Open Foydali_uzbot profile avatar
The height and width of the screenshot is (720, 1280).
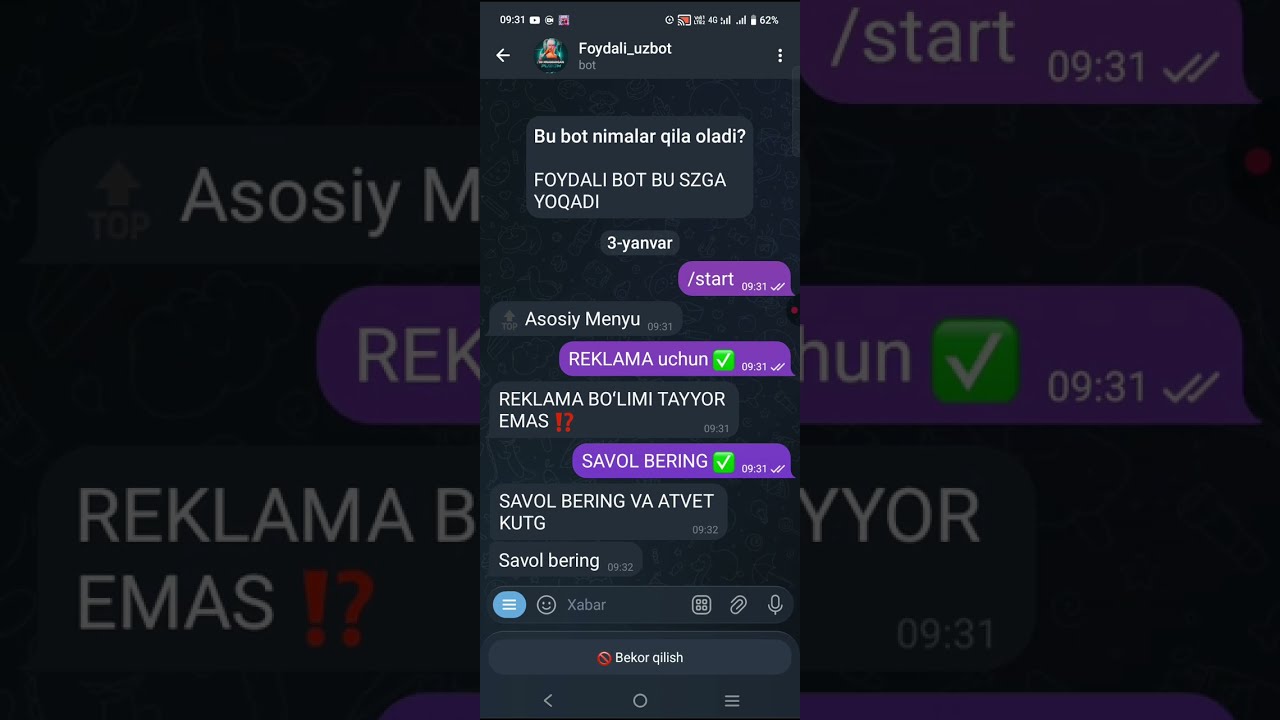[551, 56]
